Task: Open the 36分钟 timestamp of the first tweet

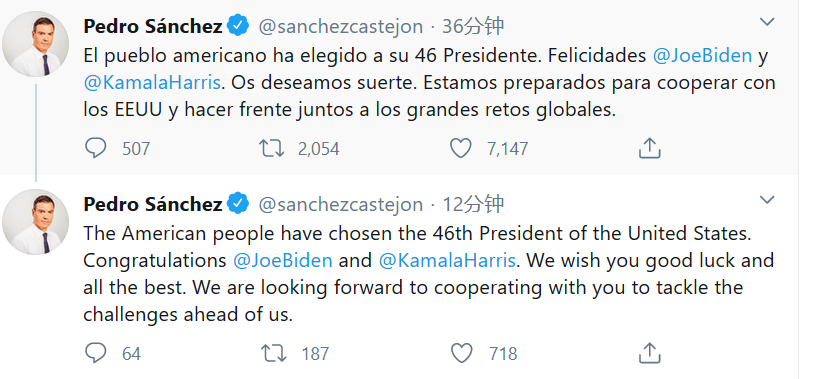Action: pyautogui.click(x=472, y=26)
